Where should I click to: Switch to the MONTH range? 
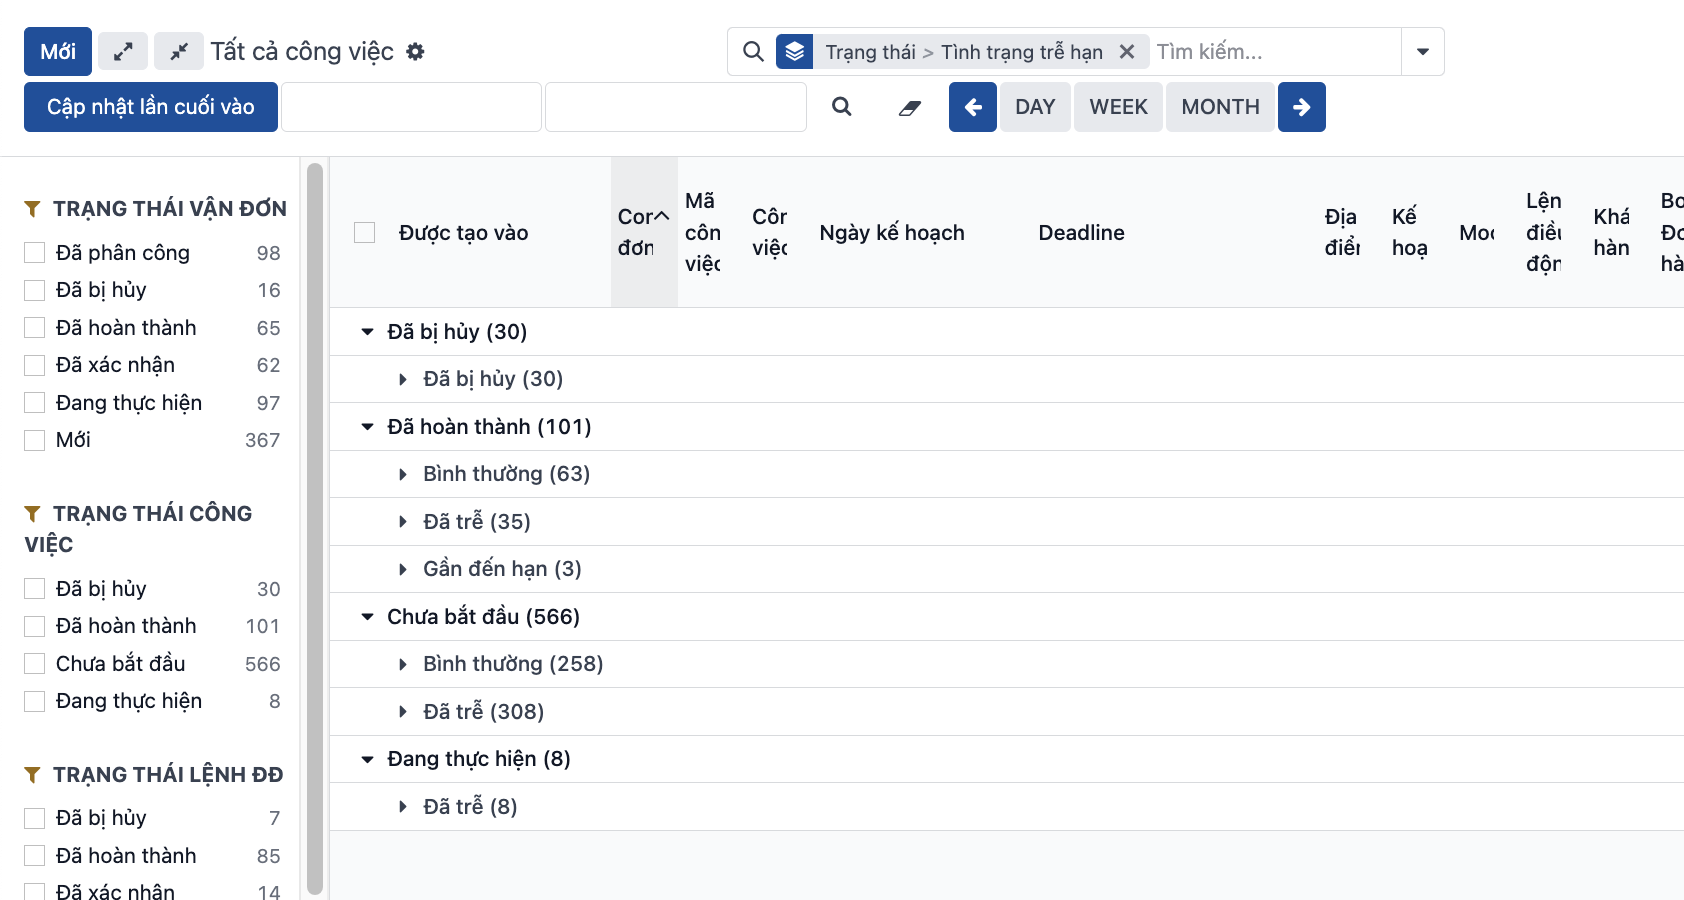pyautogui.click(x=1220, y=107)
